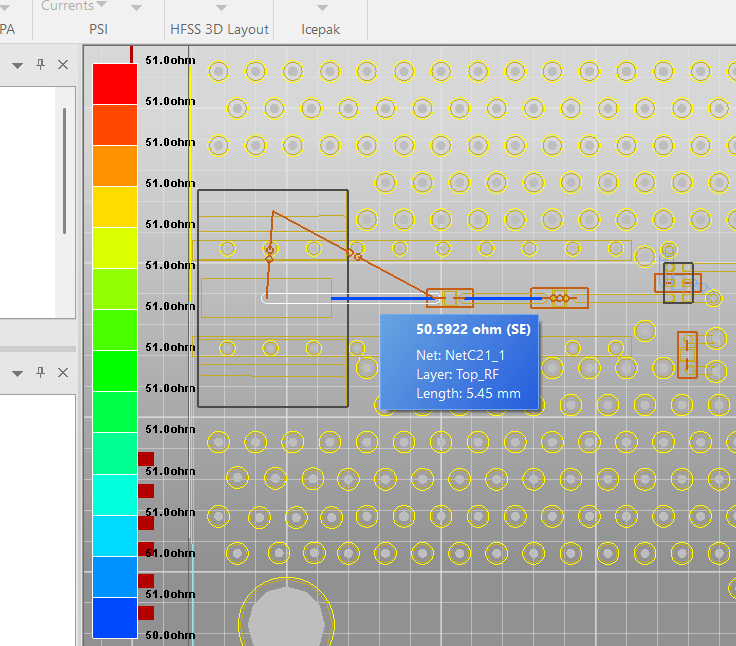Open the dropdown arrow above PSI

[136, 8]
